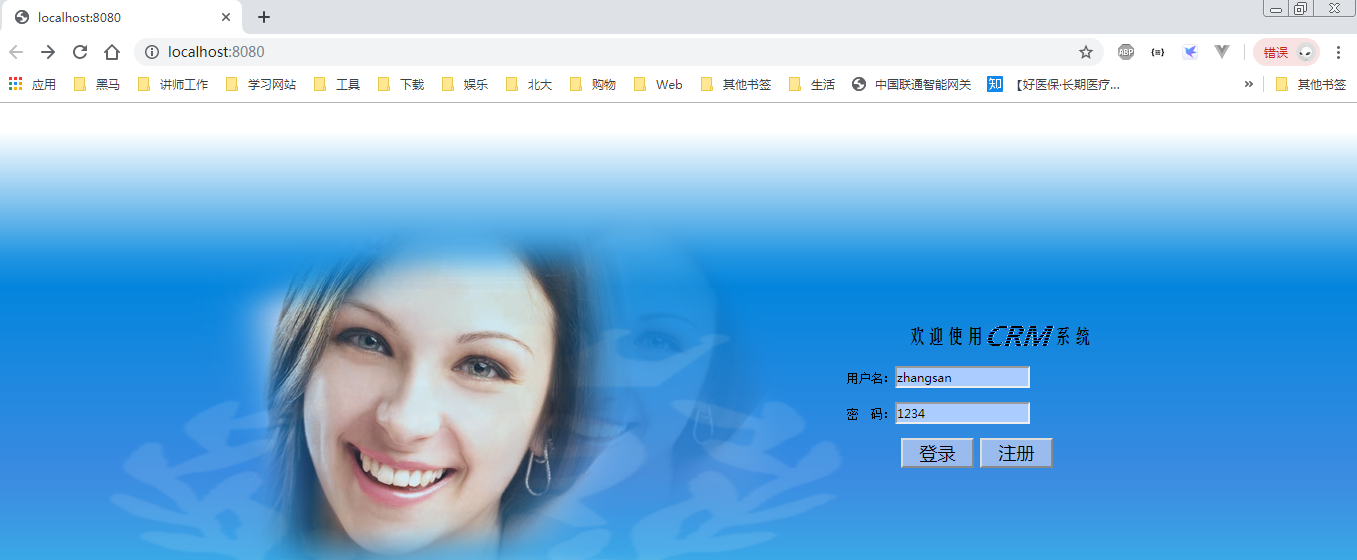This screenshot has width=1357, height=560.
Task: Open the Chrome three-dot menu
Action: coord(1339,52)
